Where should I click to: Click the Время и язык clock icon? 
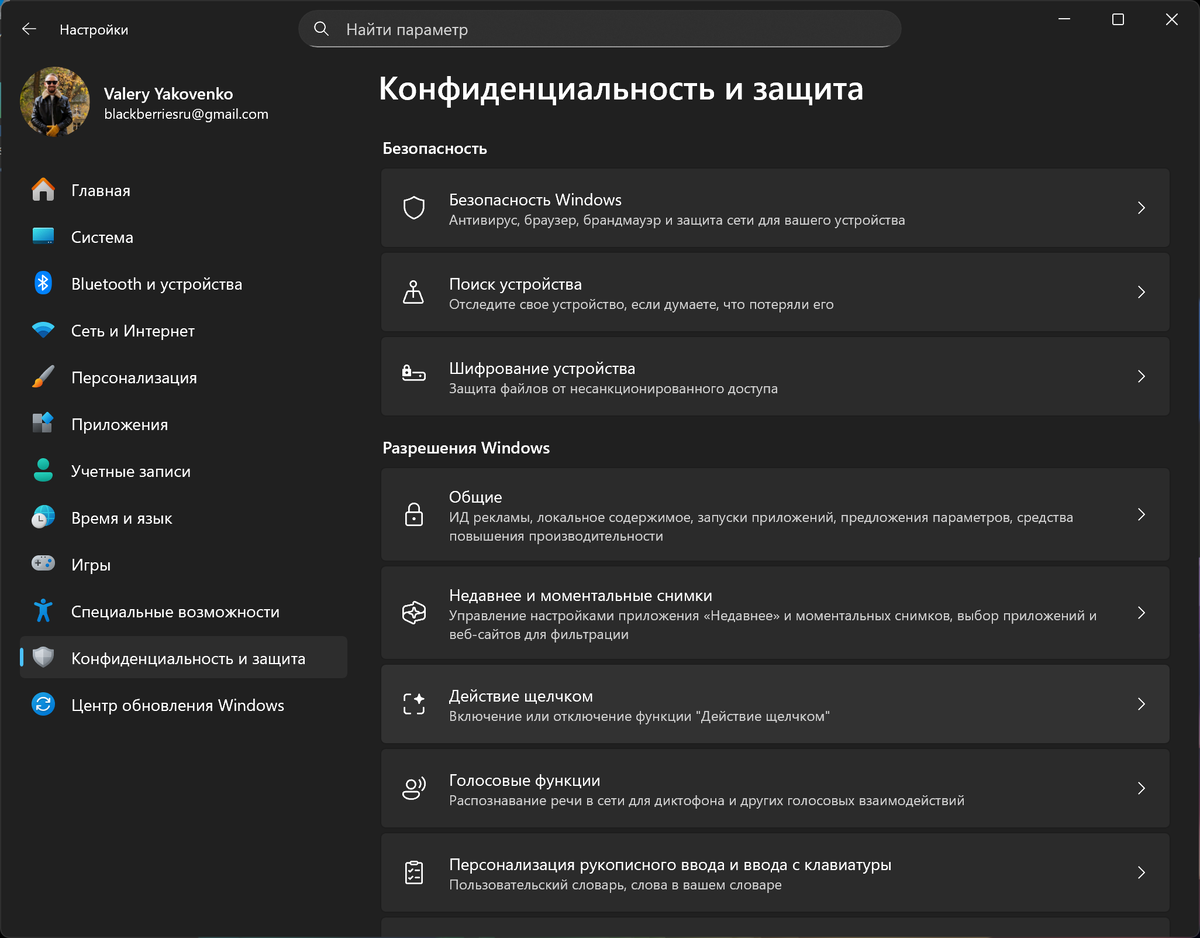click(43, 518)
